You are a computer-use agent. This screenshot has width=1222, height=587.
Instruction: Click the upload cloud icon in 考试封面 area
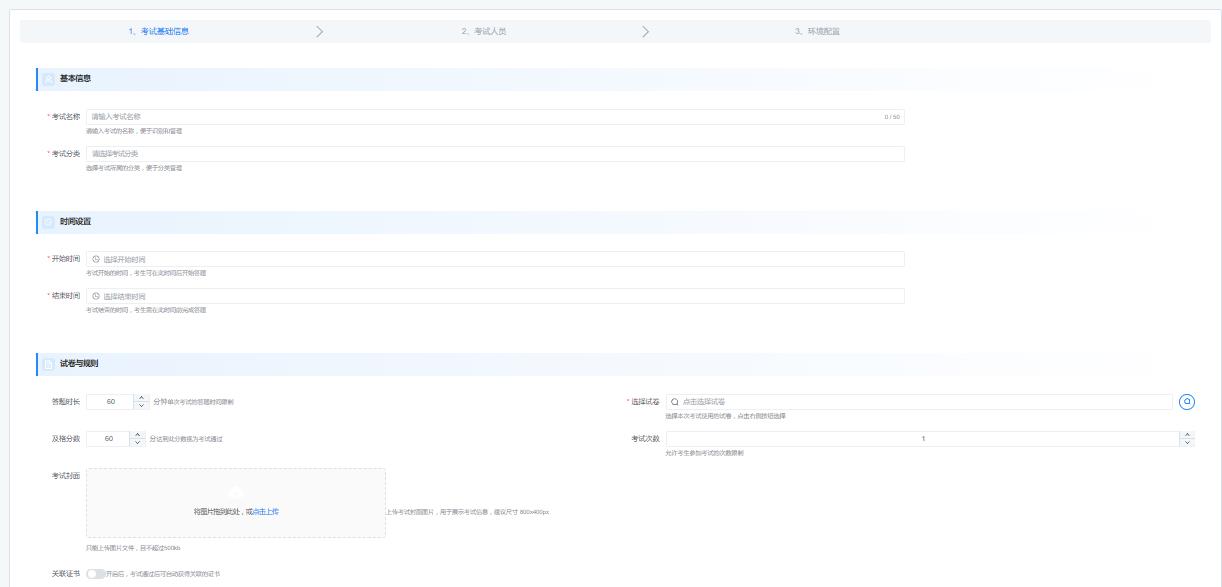(x=236, y=492)
